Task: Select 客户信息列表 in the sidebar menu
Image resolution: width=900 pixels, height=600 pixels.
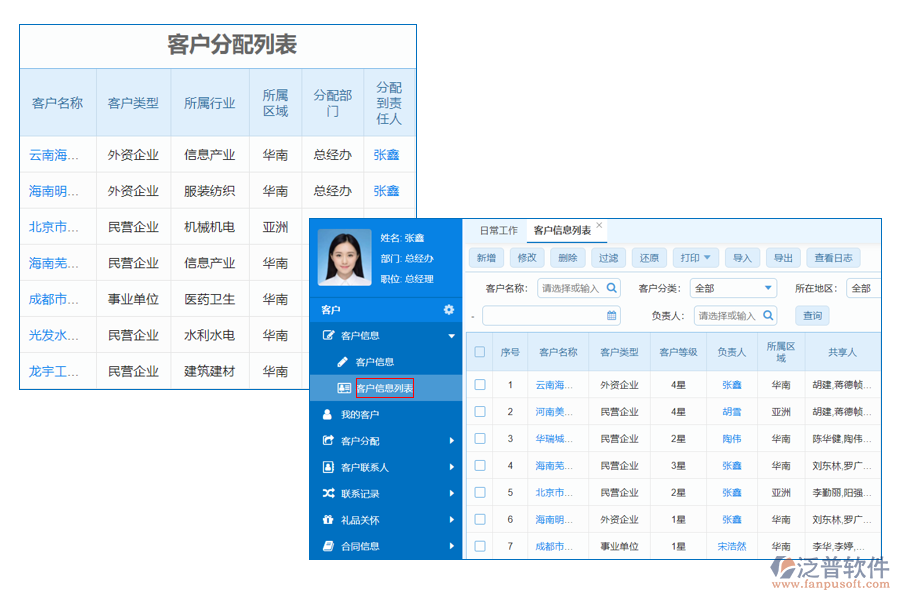Action: pyautogui.click(x=387, y=387)
